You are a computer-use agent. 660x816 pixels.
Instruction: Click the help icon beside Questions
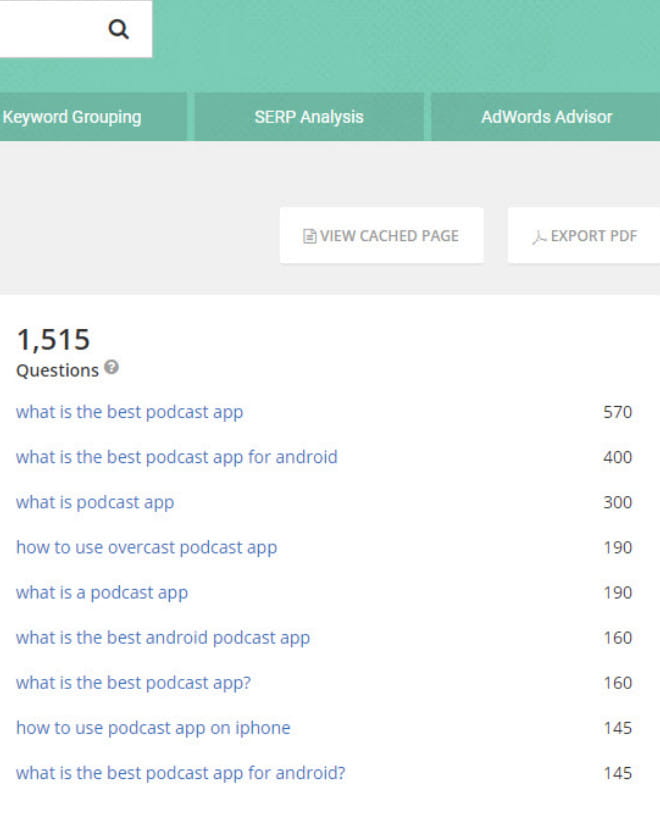111,368
